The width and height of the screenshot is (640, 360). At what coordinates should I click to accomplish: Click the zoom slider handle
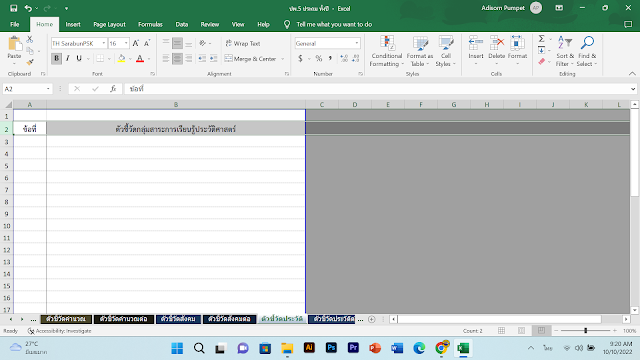[x=585, y=331]
